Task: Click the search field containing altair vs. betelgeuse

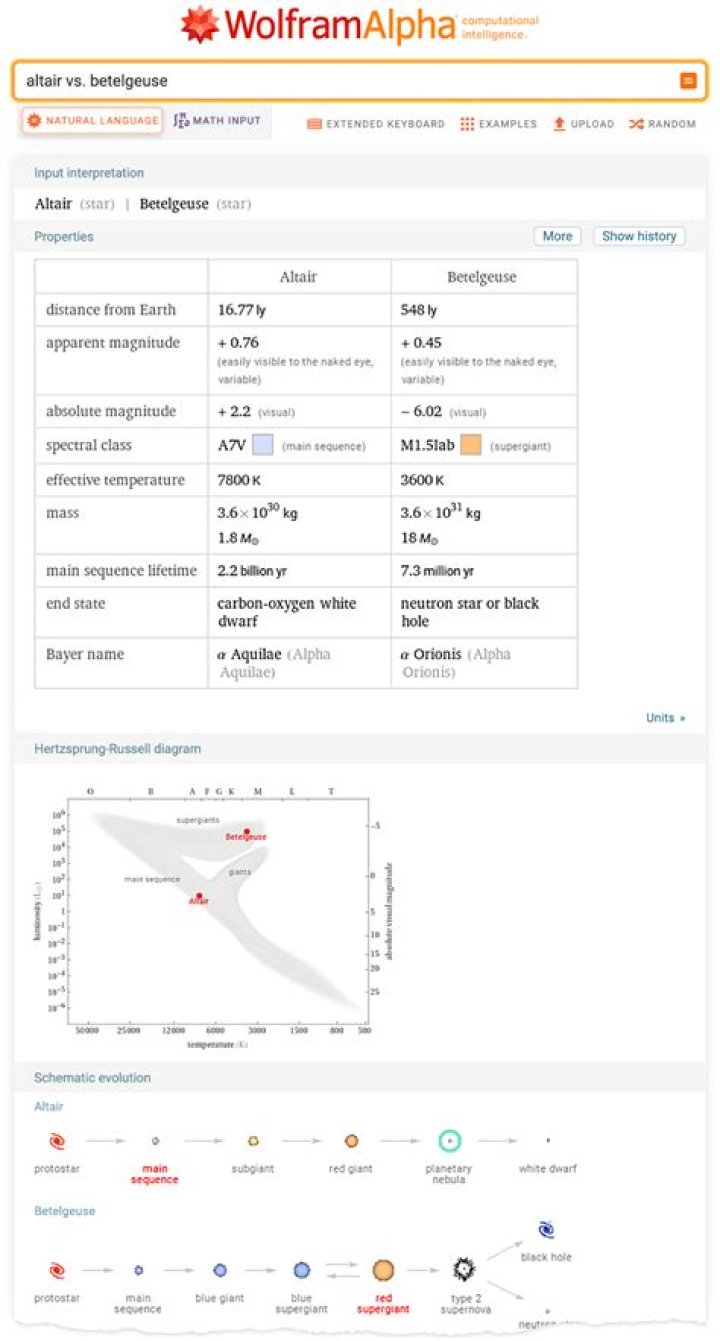Action: [x=345, y=81]
